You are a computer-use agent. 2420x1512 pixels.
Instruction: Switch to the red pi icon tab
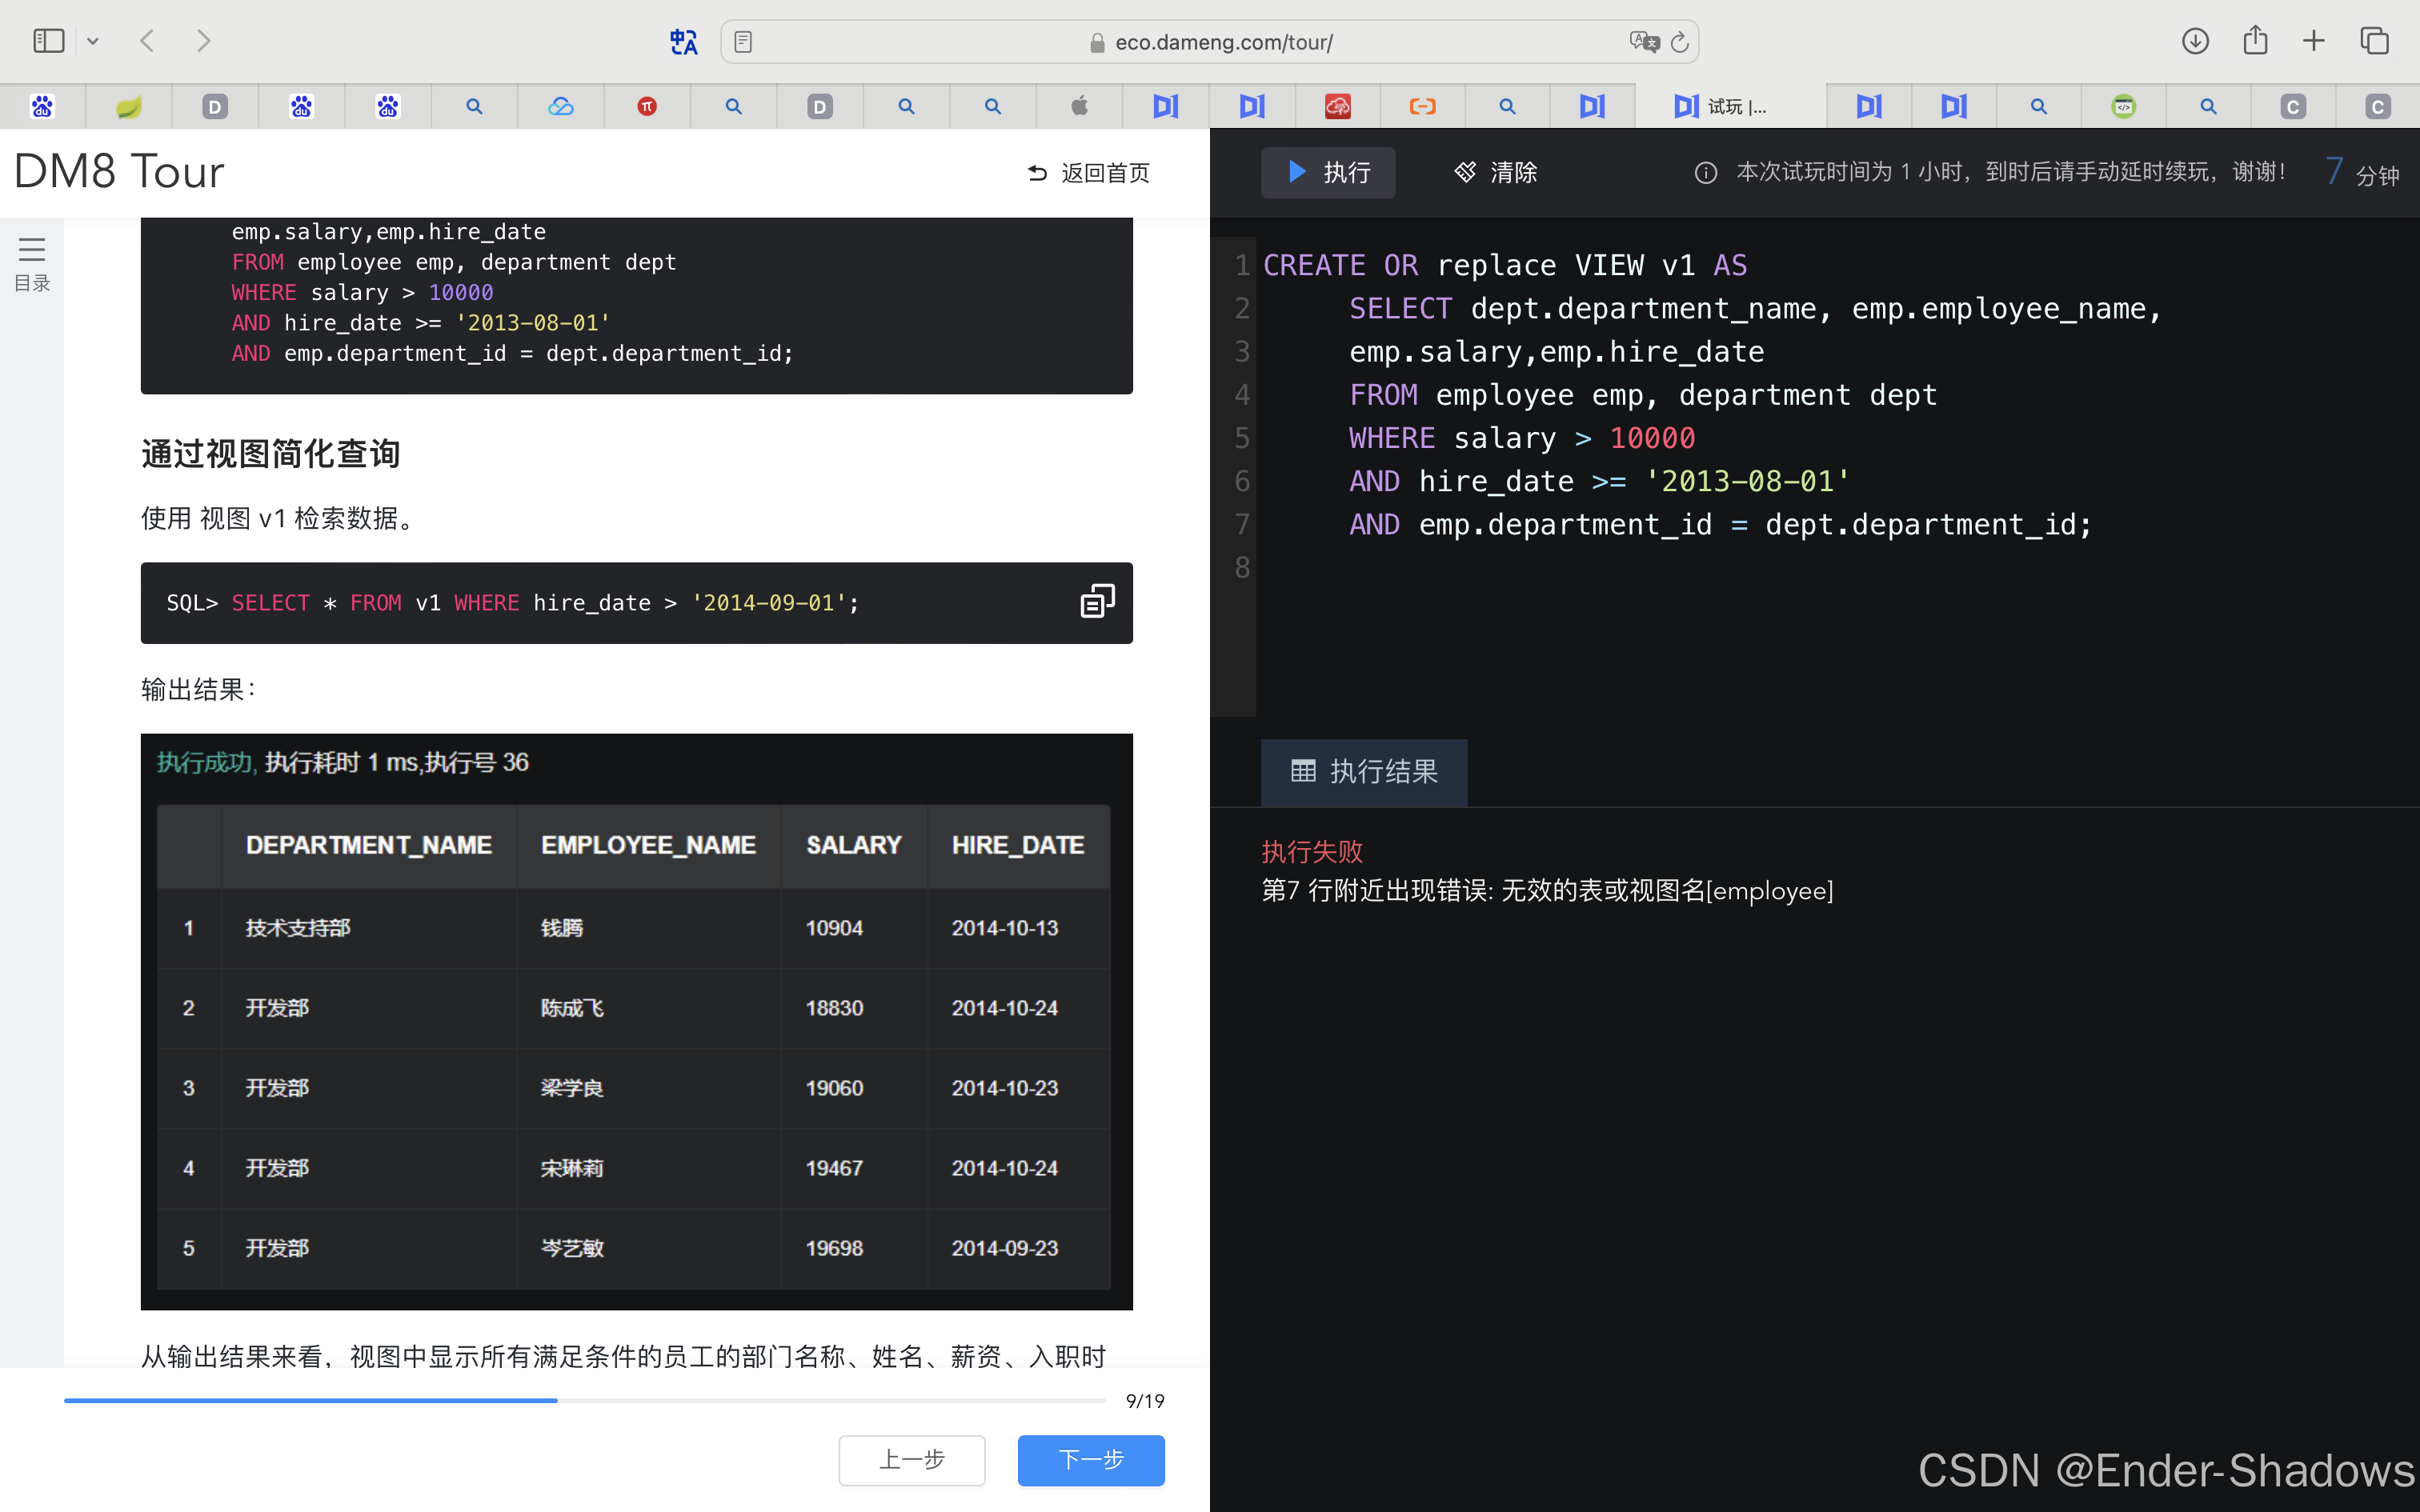tap(647, 106)
